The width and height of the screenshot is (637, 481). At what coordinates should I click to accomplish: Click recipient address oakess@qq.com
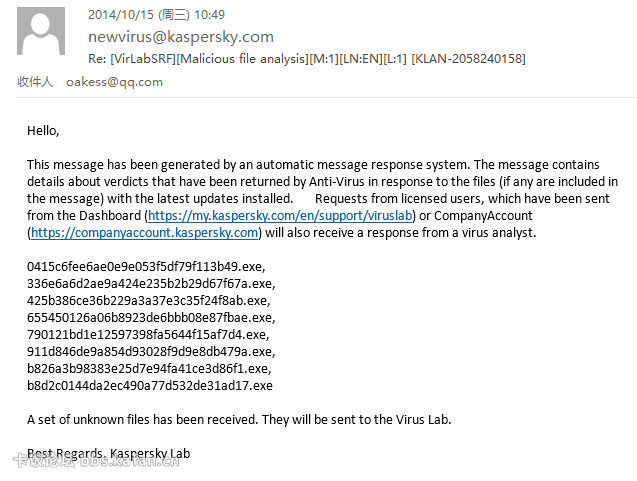point(115,82)
